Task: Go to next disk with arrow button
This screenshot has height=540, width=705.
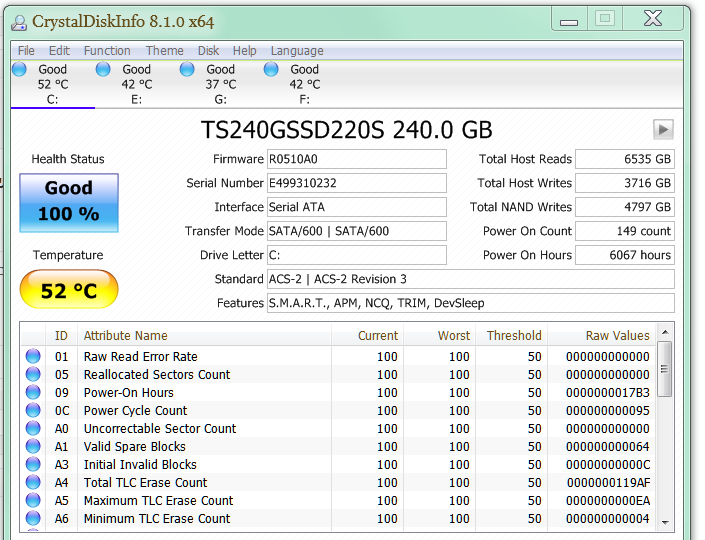Action: click(x=663, y=129)
